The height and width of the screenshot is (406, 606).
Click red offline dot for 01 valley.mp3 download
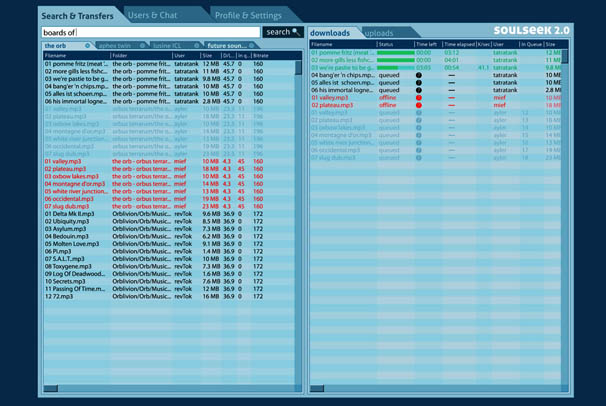(x=419, y=97)
